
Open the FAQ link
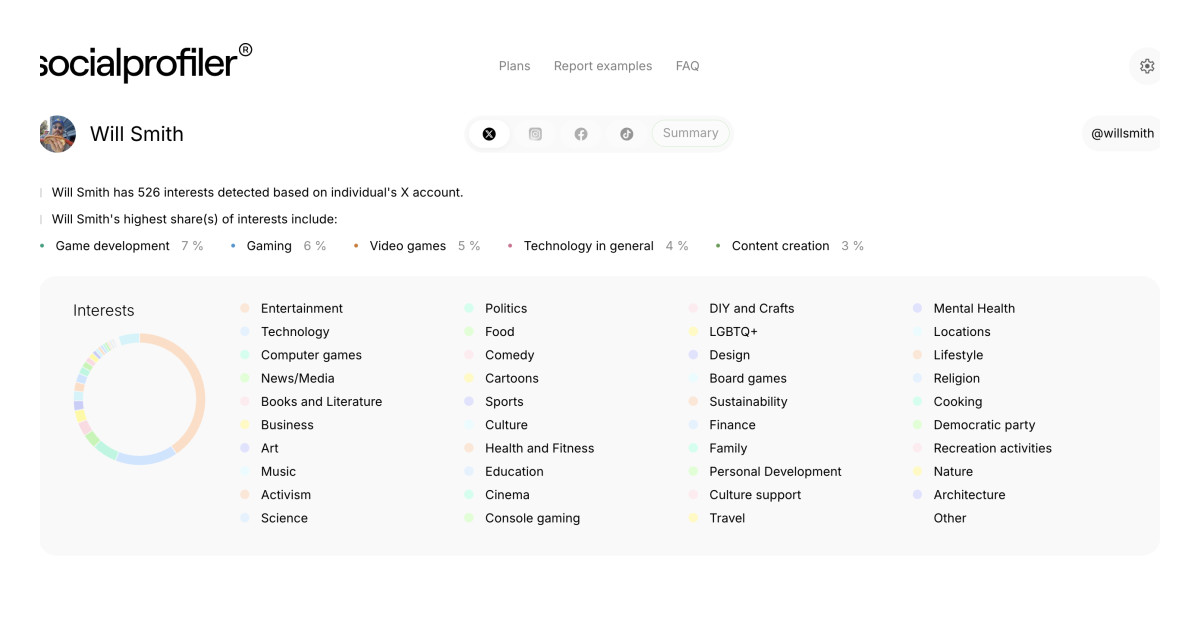click(688, 66)
